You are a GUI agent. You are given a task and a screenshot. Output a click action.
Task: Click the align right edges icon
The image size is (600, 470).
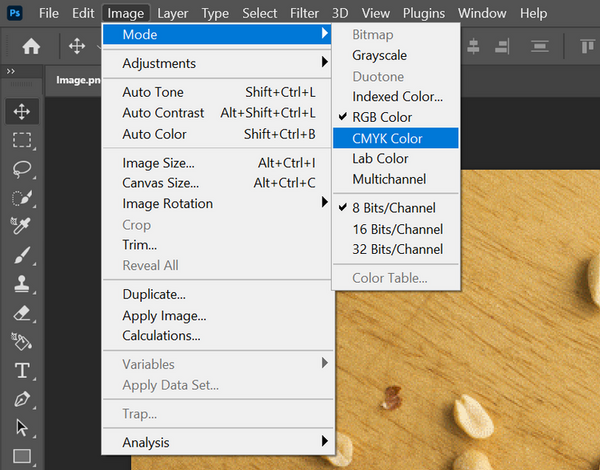[502, 46]
